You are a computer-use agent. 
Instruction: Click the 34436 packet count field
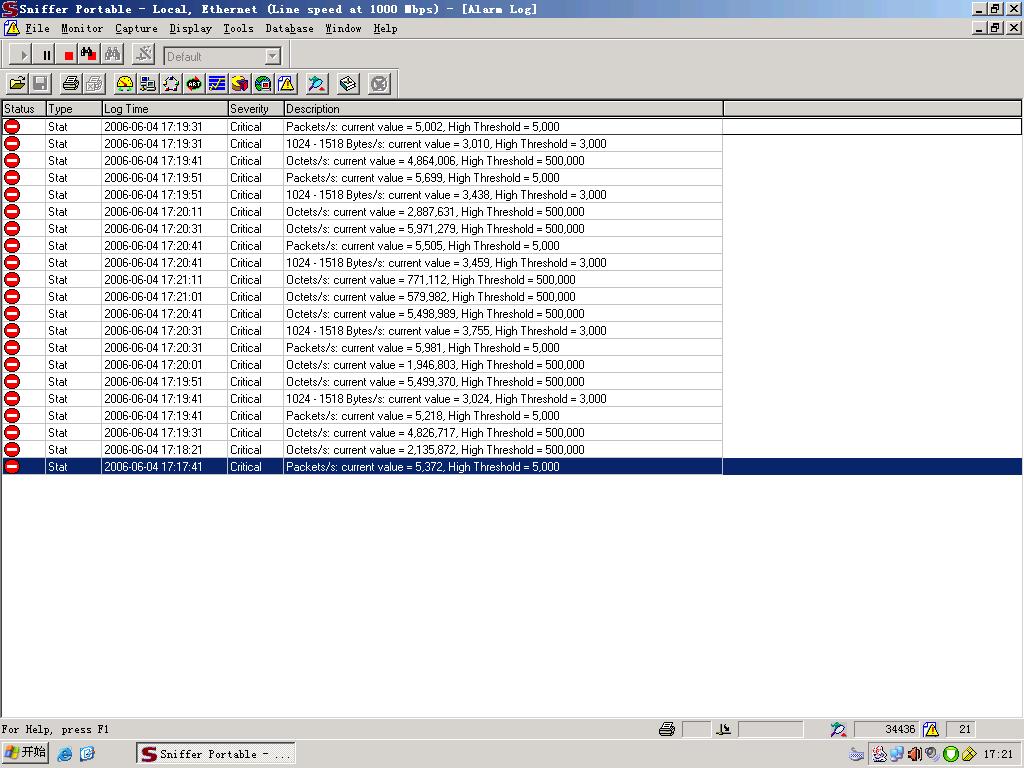[x=886, y=729]
